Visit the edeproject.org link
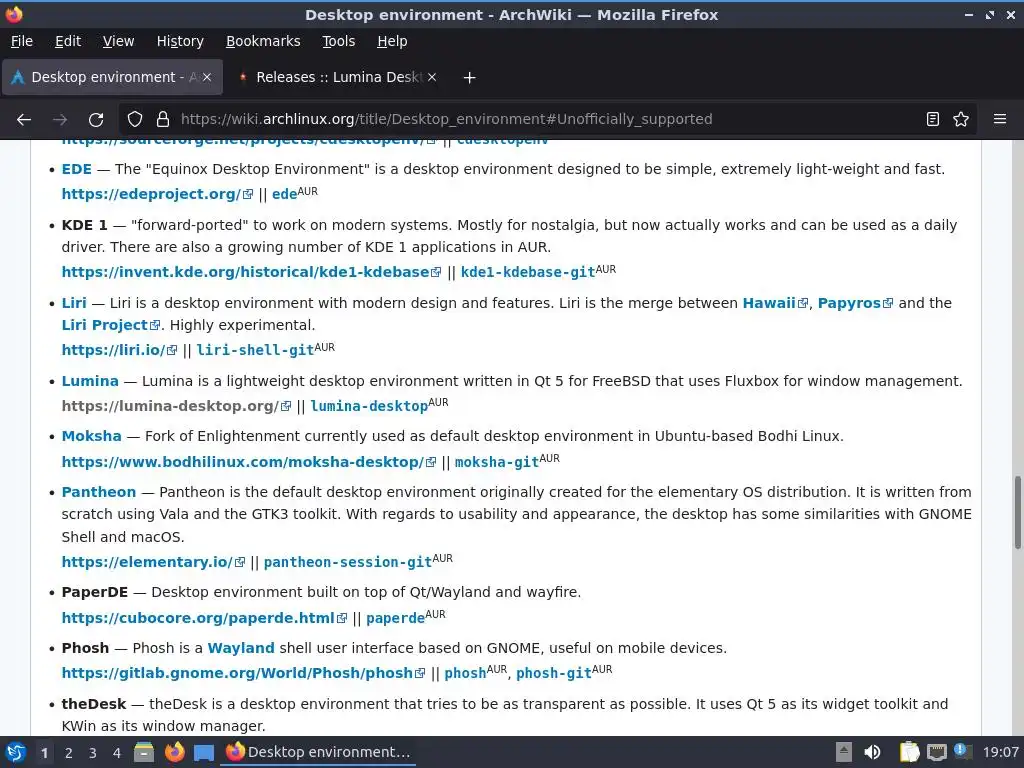 point(157,194)
